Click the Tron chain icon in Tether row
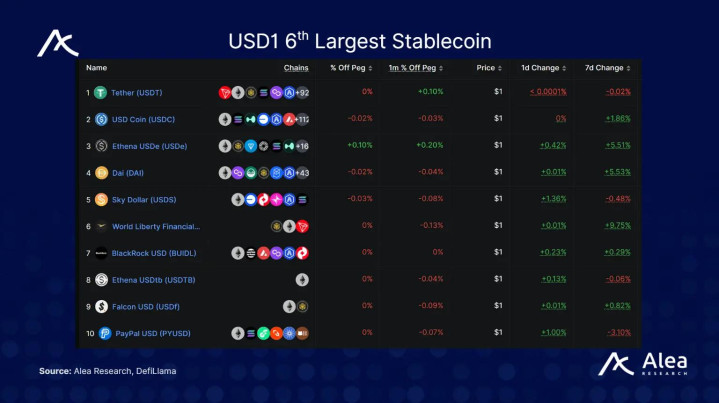 click(x=225, y=93)
